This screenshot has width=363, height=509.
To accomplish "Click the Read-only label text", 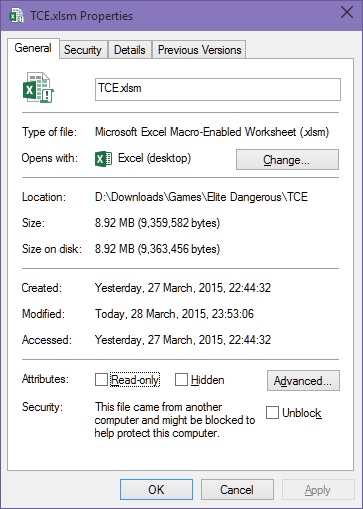I will pos(135,380).
